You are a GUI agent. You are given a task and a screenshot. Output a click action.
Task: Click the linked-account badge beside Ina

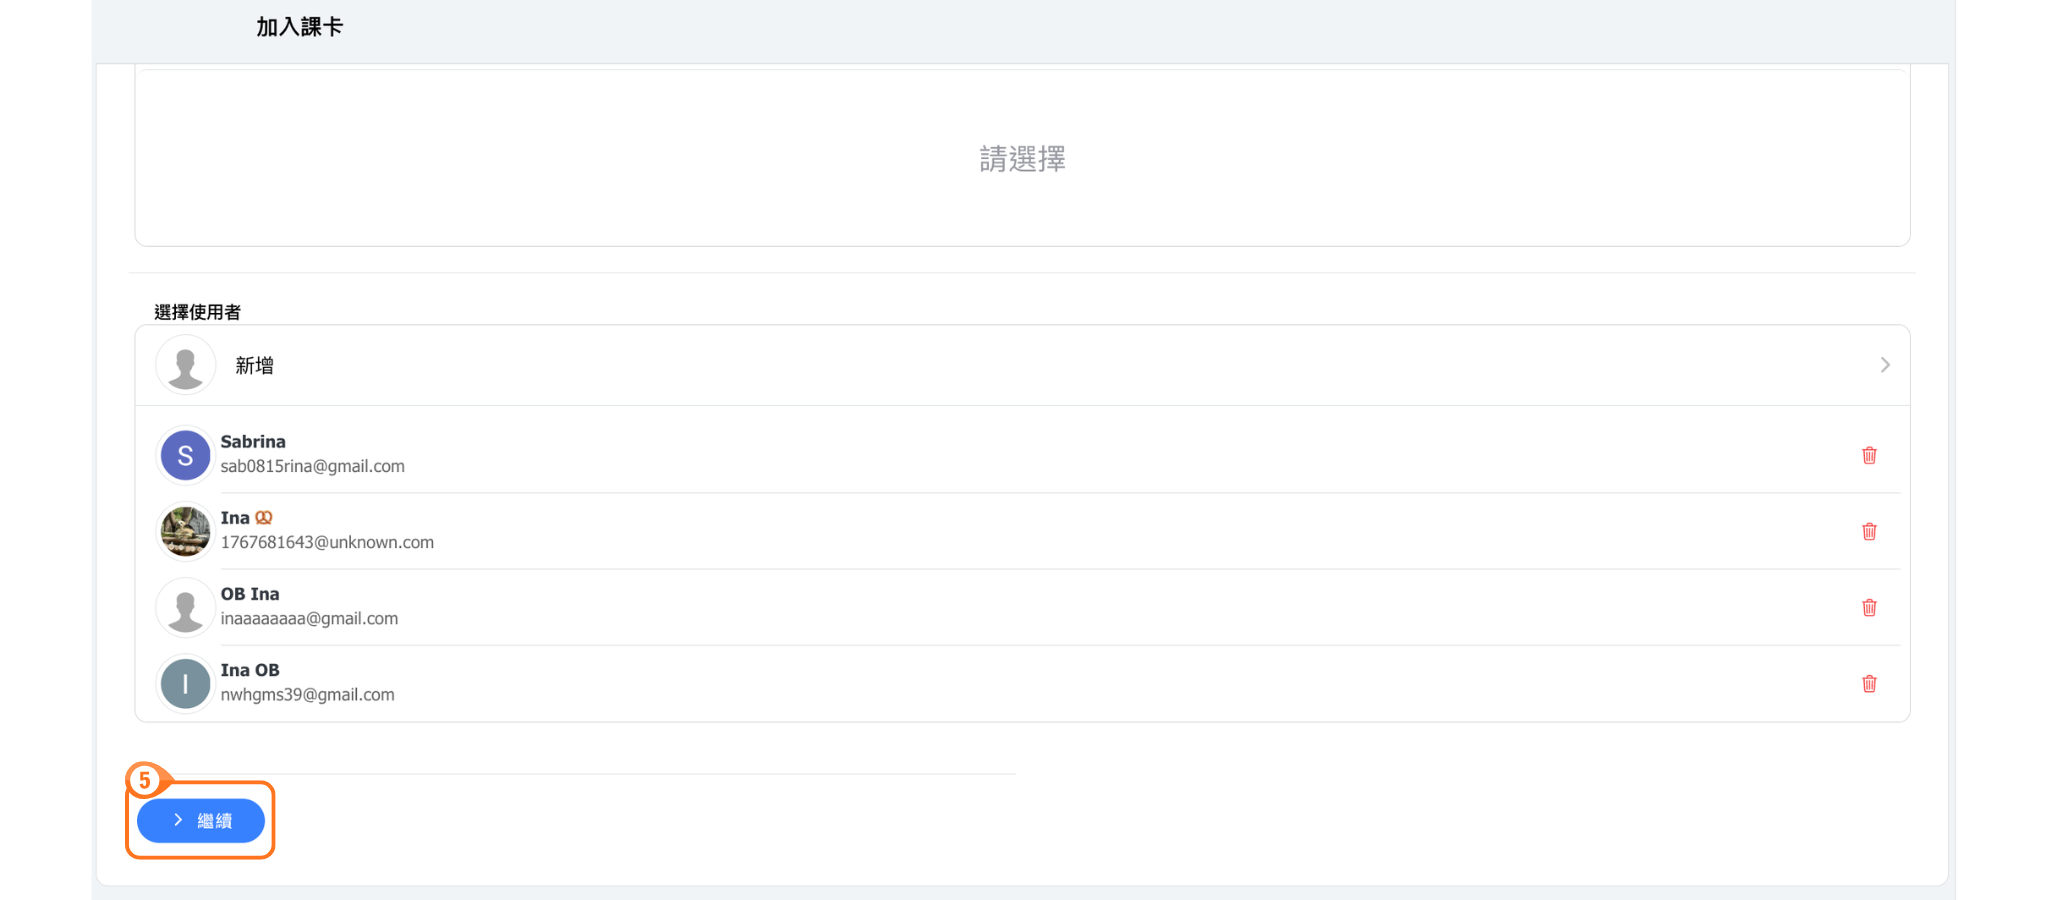(264, 518)
